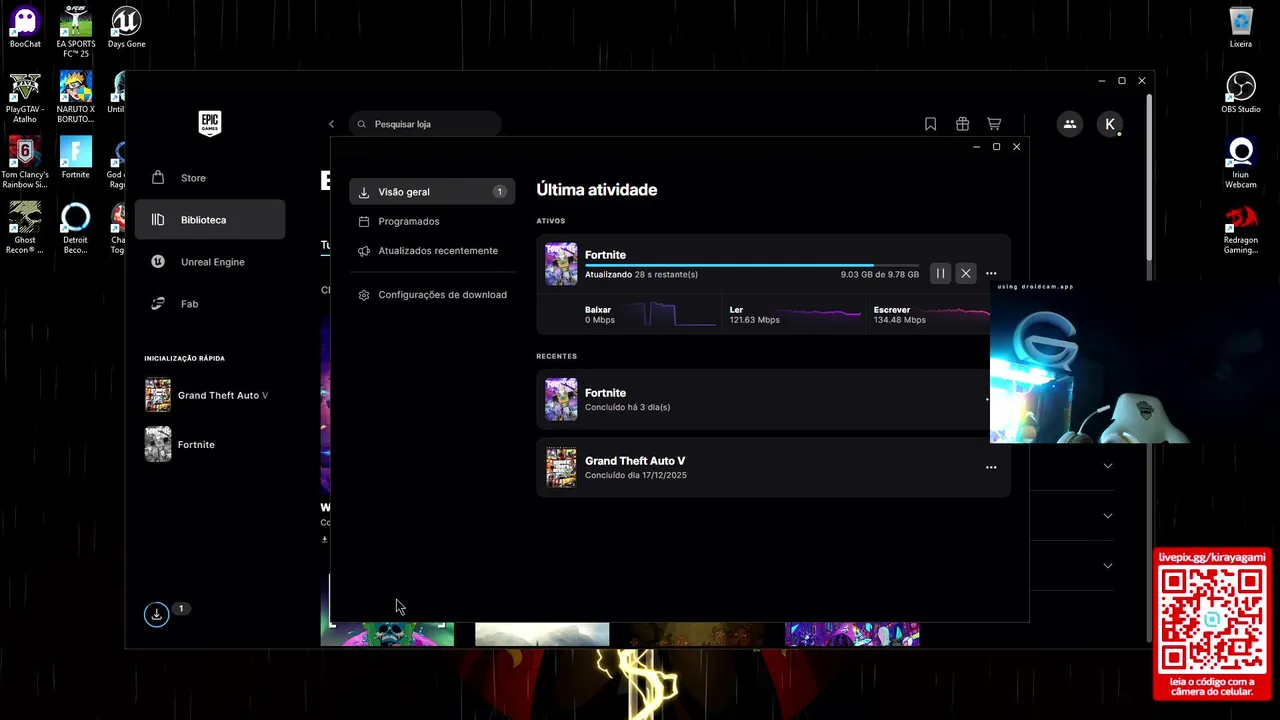This screenshot has height=720, width=1280.
Task: Open more options for active Fortnite download
Action: coord(991,273)
